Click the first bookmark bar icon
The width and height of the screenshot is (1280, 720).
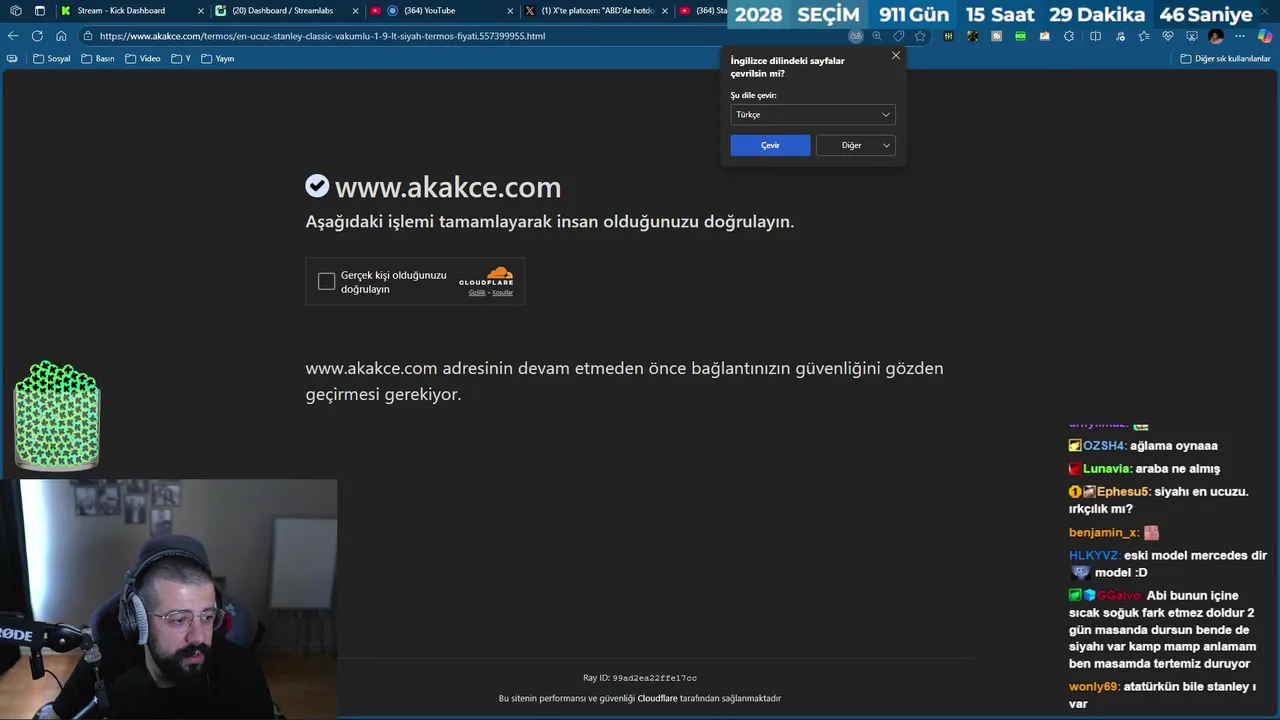coord(12,59)
